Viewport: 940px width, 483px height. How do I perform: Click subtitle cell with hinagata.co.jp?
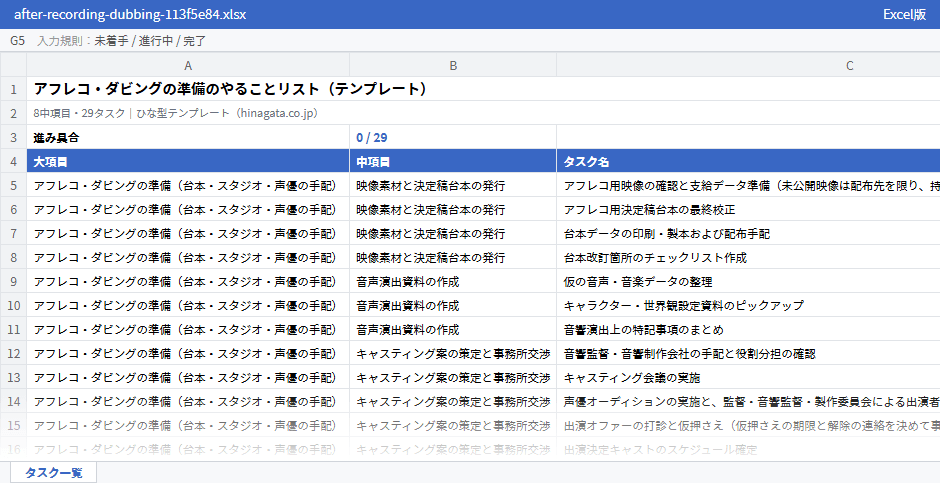176,113
